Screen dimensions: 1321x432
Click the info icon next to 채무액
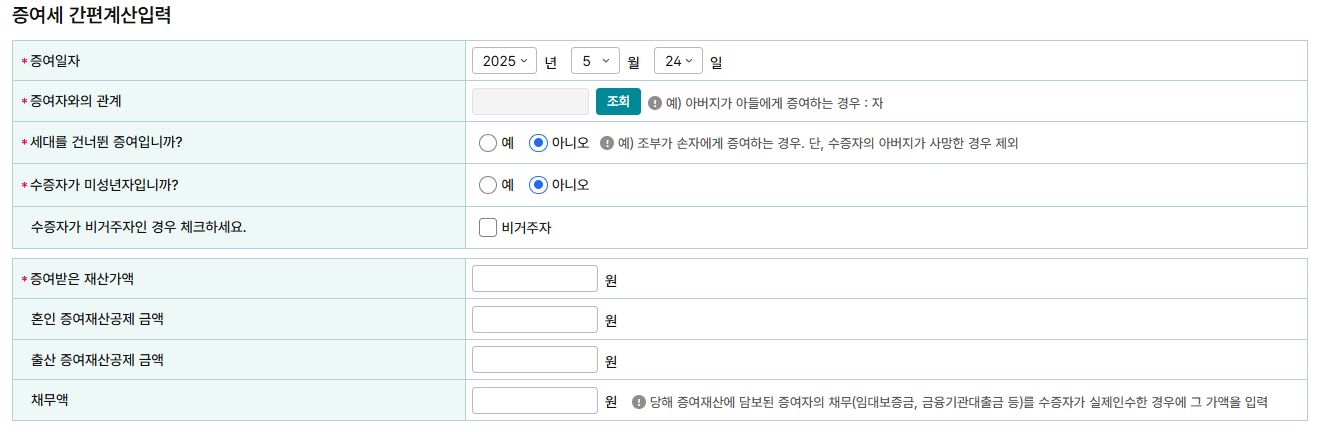[x=639, y=401]
